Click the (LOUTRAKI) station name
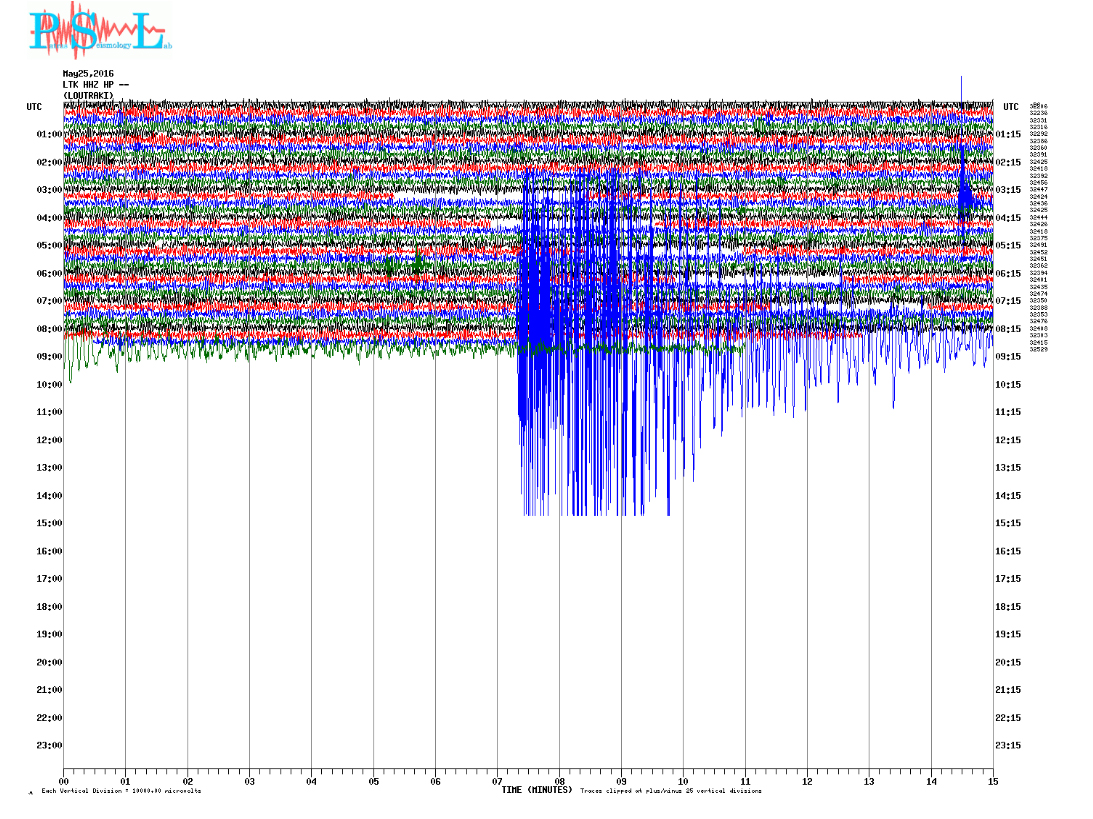1093x819 pixels. 90,96
